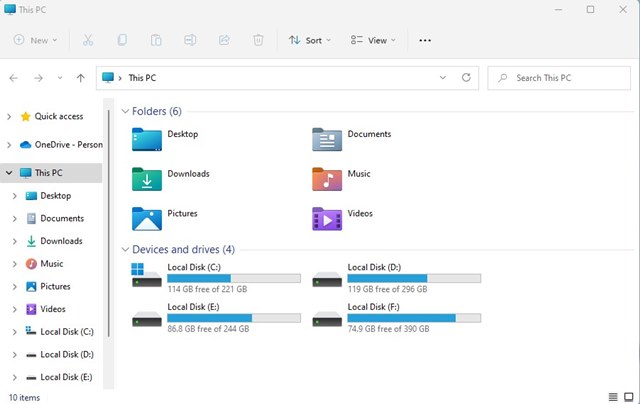
Task: Go back with the left arrow
Action: (x=13, y=78)
